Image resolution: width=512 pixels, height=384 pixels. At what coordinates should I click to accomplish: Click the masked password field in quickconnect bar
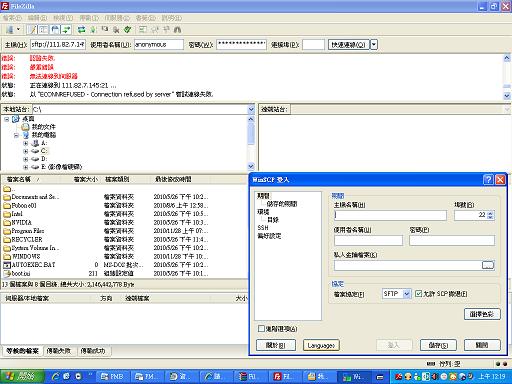[x=241, y=45]
